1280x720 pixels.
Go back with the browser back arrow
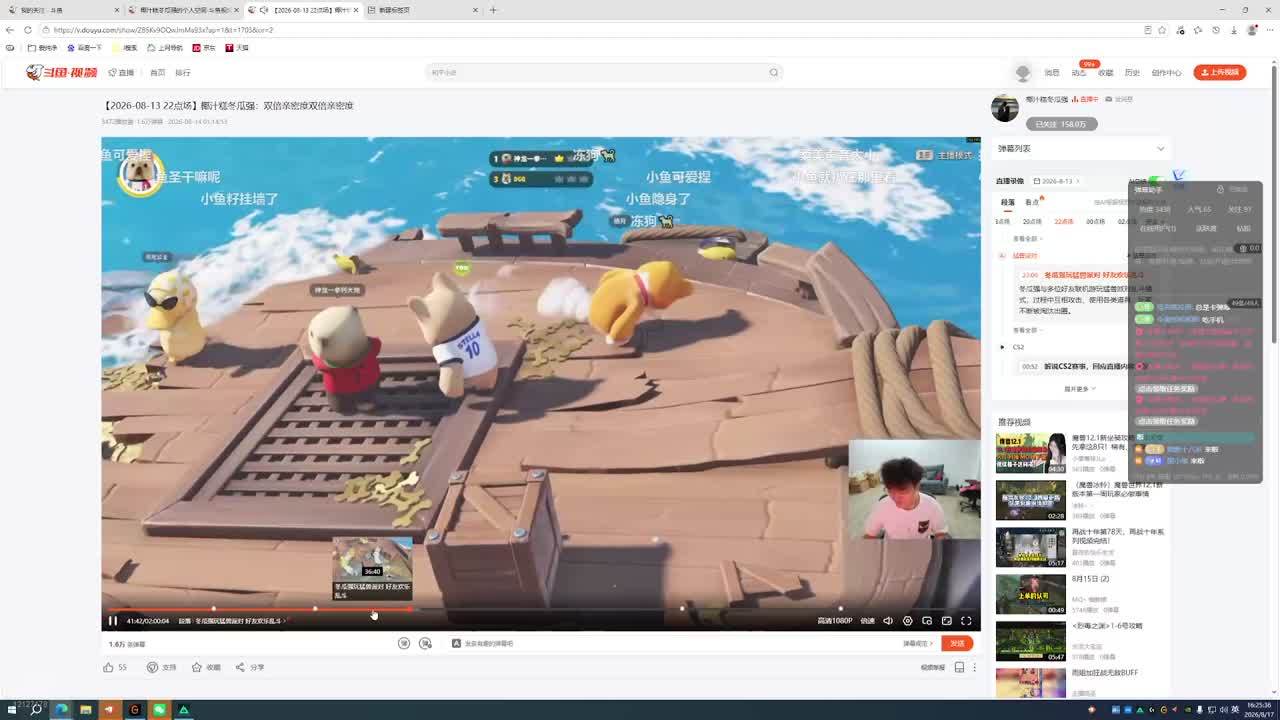click(10, 30)
